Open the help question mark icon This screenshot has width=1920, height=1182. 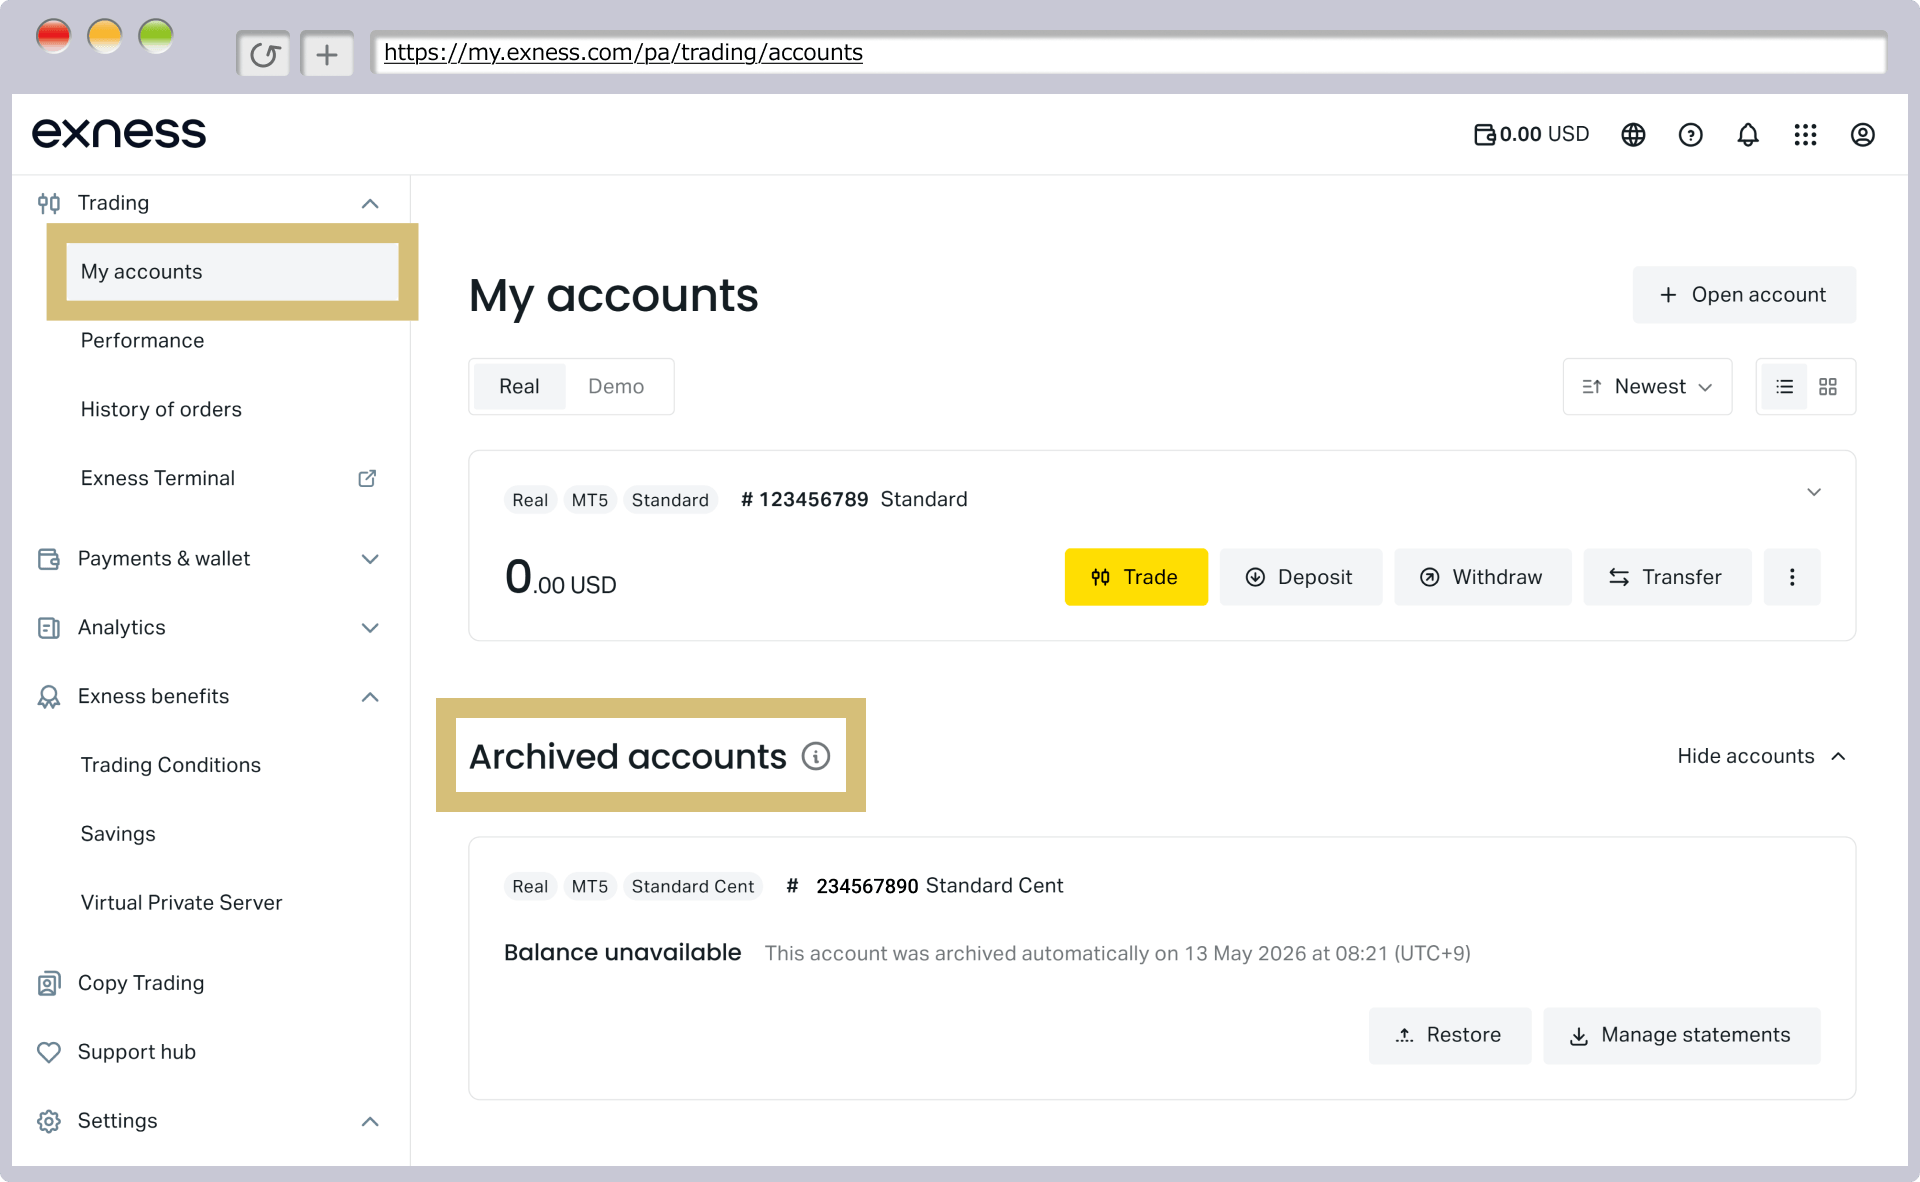click(x=1690, y=134)
